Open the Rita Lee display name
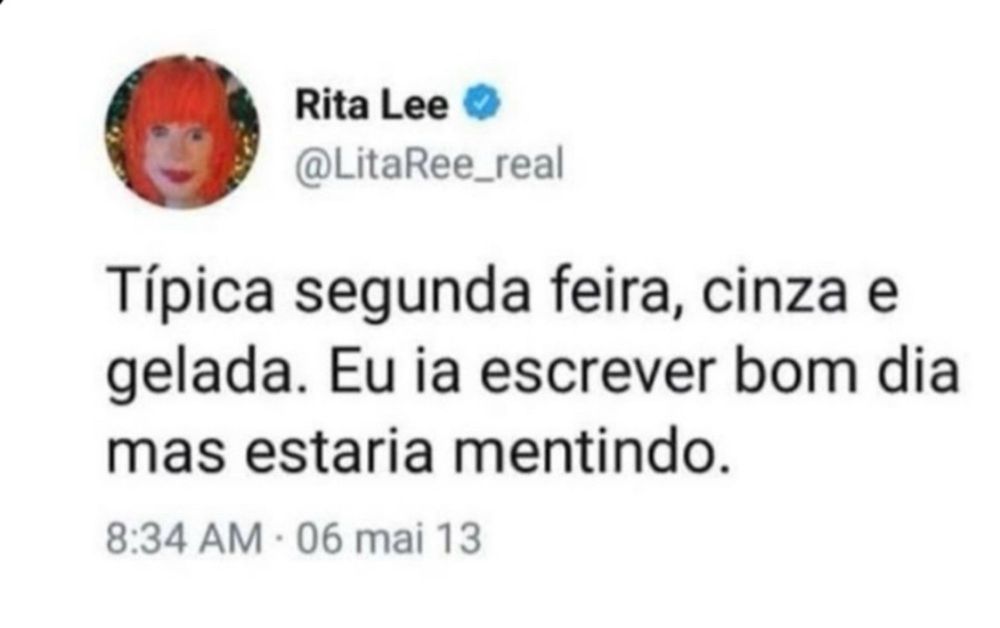This screenshot has width=1000, height=628. point(372,105)
